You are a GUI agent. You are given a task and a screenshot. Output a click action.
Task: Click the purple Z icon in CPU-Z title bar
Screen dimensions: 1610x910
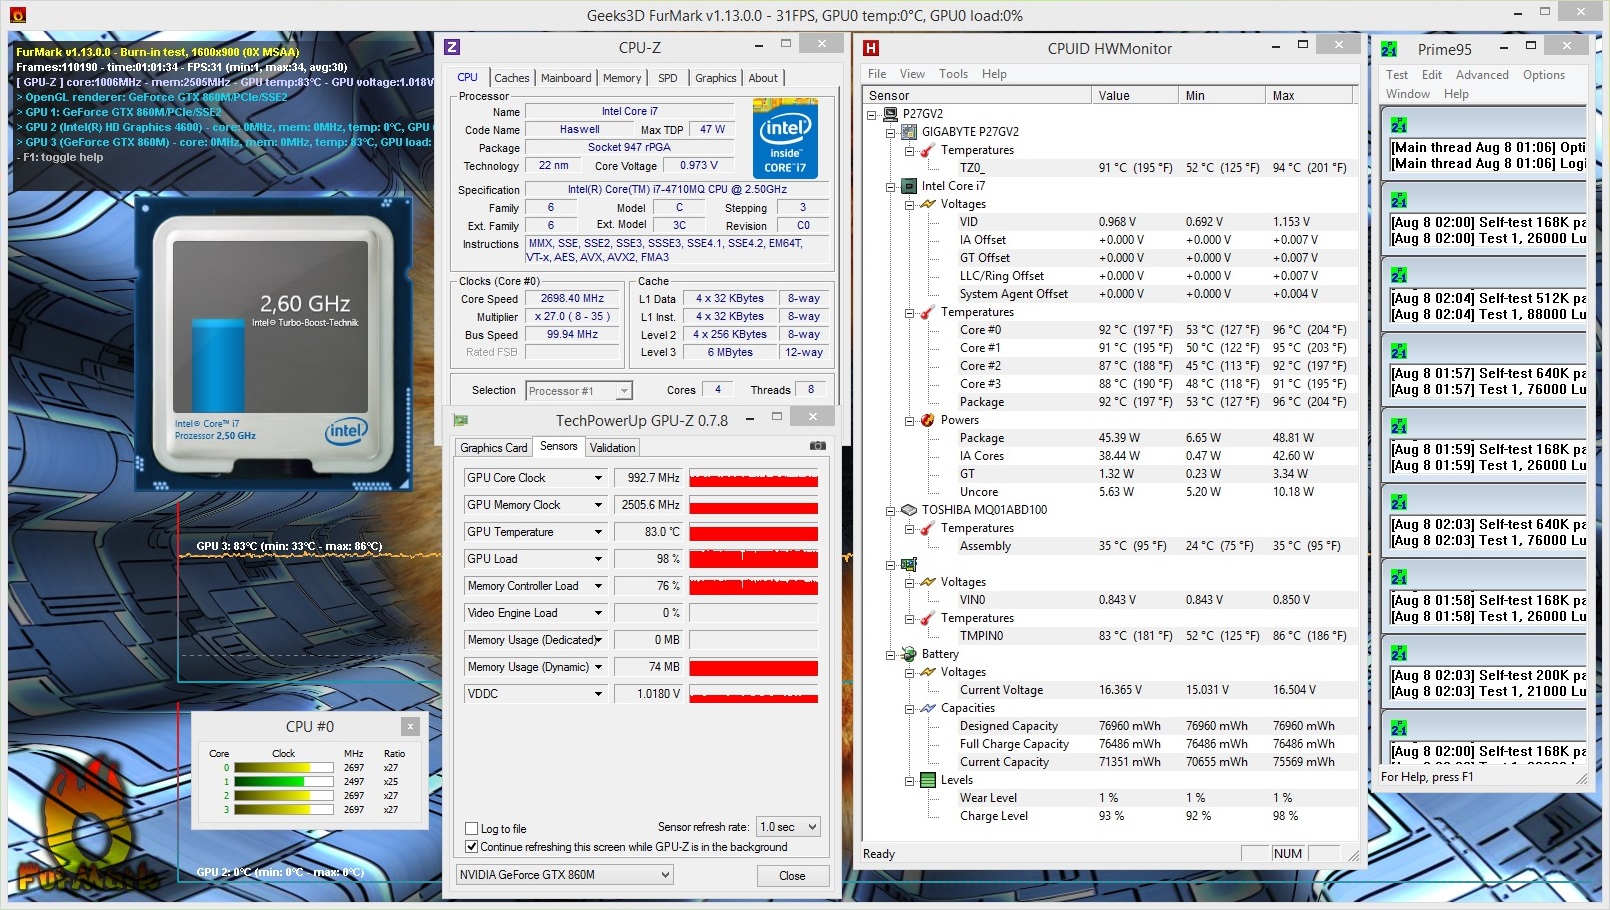click(x=452, y=47)
